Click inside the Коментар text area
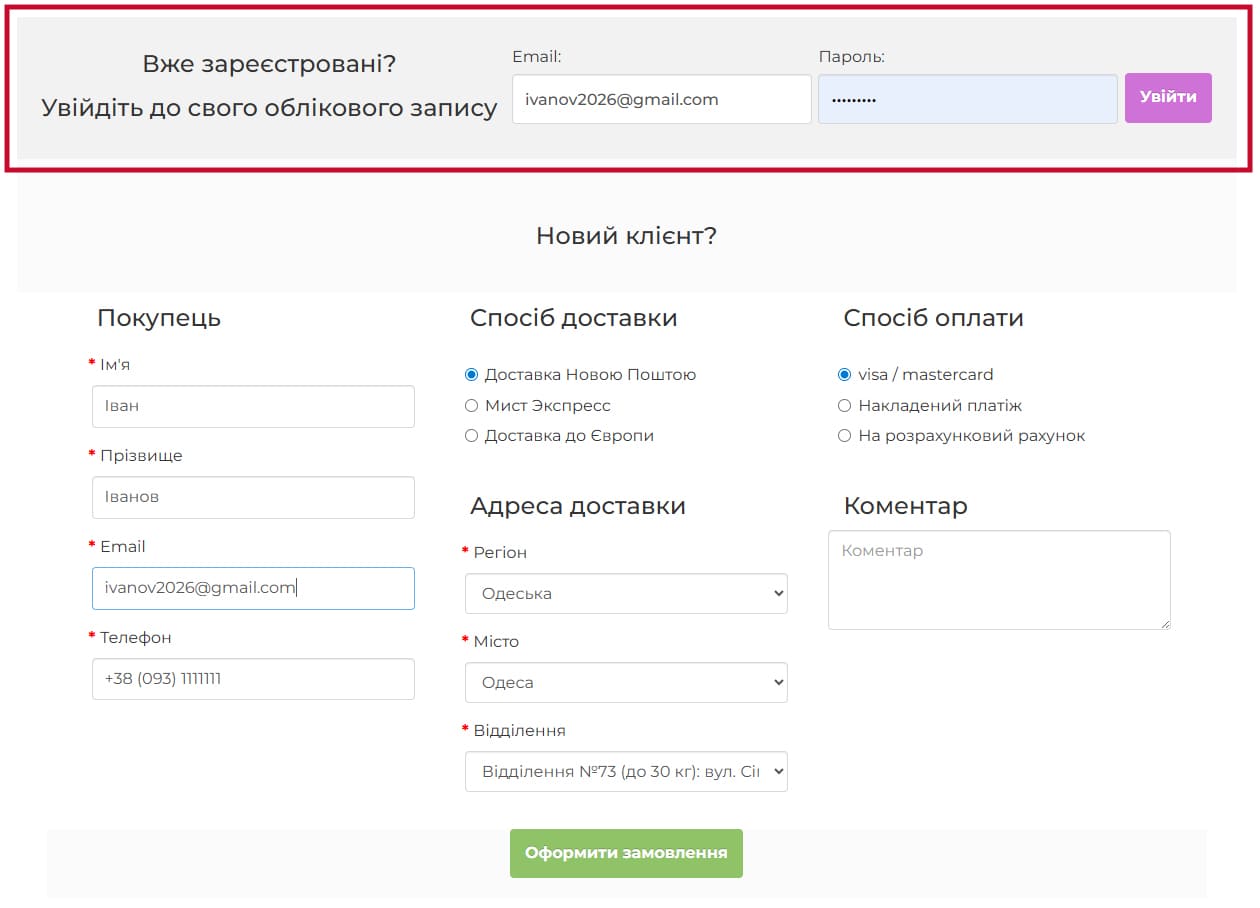 tap(998, 580)
